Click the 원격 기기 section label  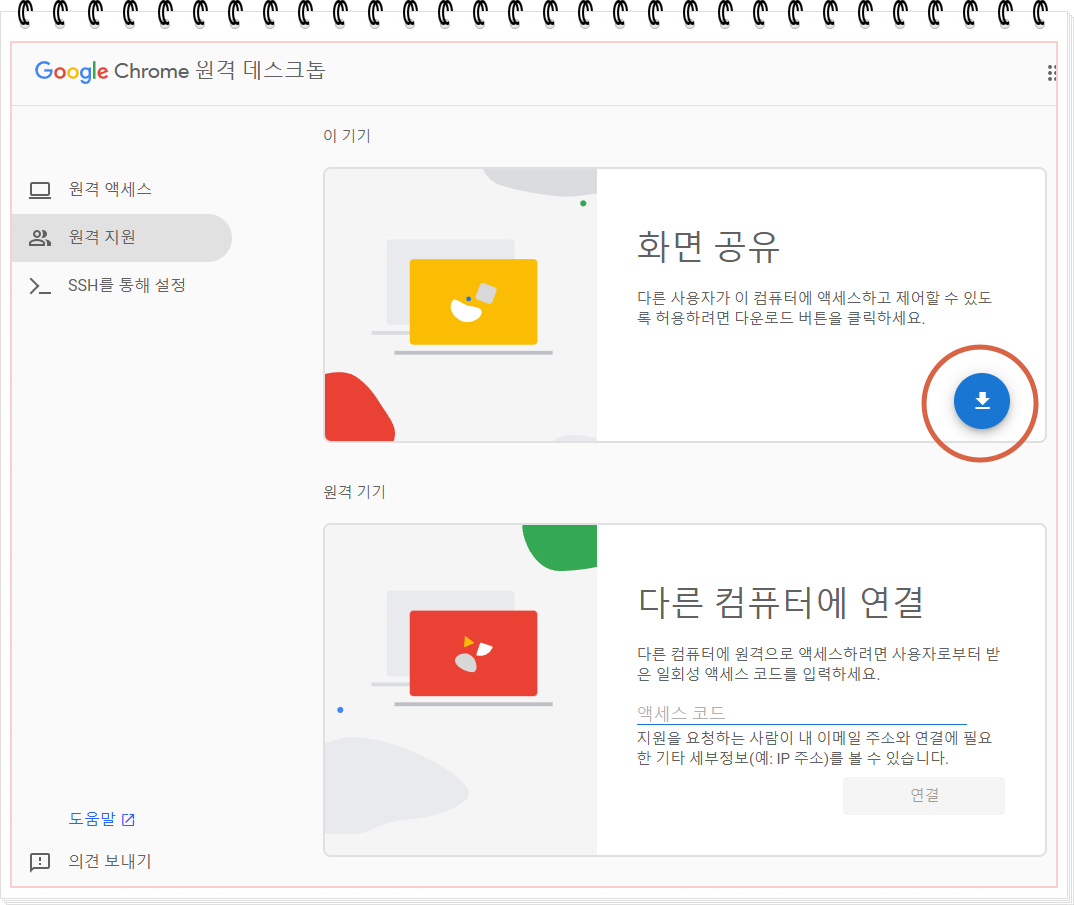tap(354, 492)
